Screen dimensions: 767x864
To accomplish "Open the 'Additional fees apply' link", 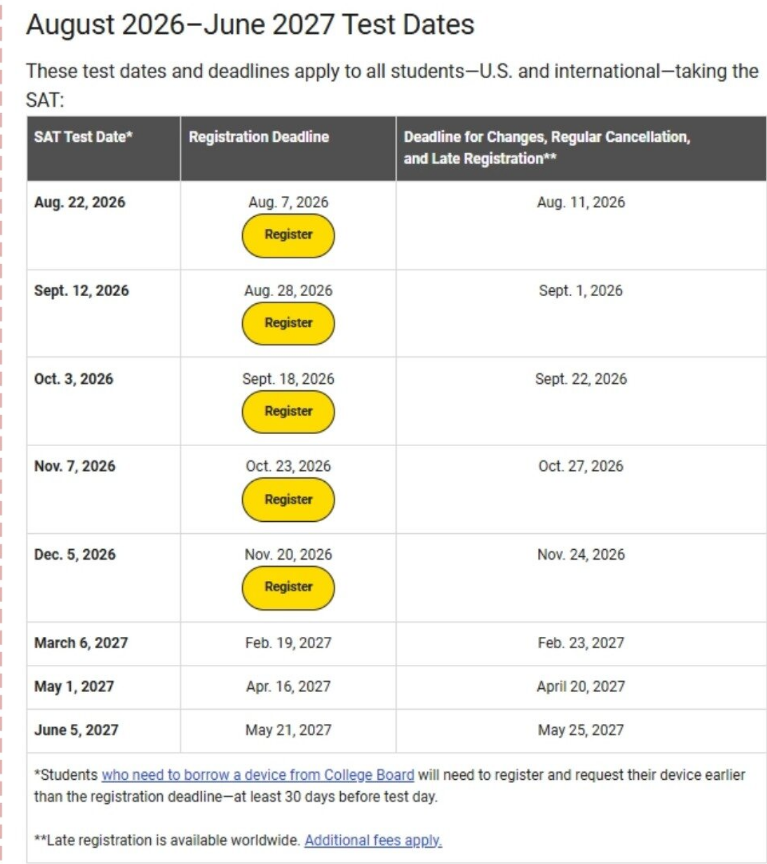I will [373, 840].
